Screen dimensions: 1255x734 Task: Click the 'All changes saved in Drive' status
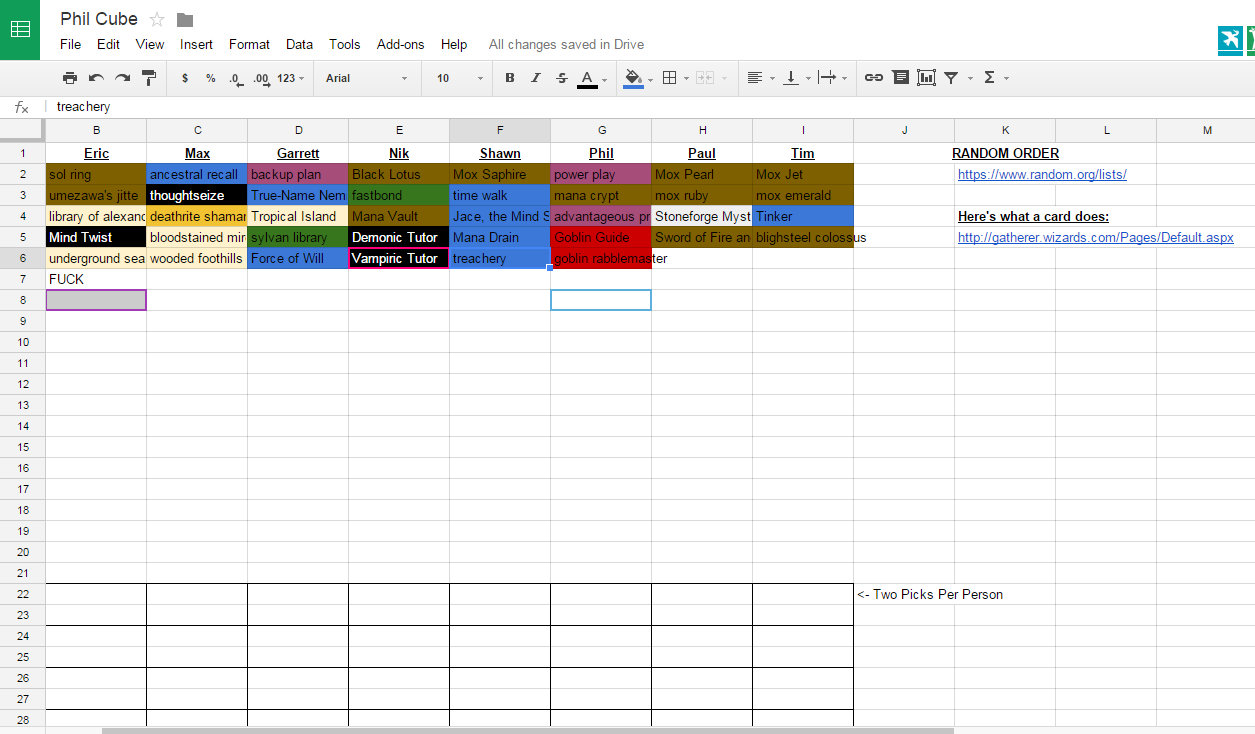566,44
